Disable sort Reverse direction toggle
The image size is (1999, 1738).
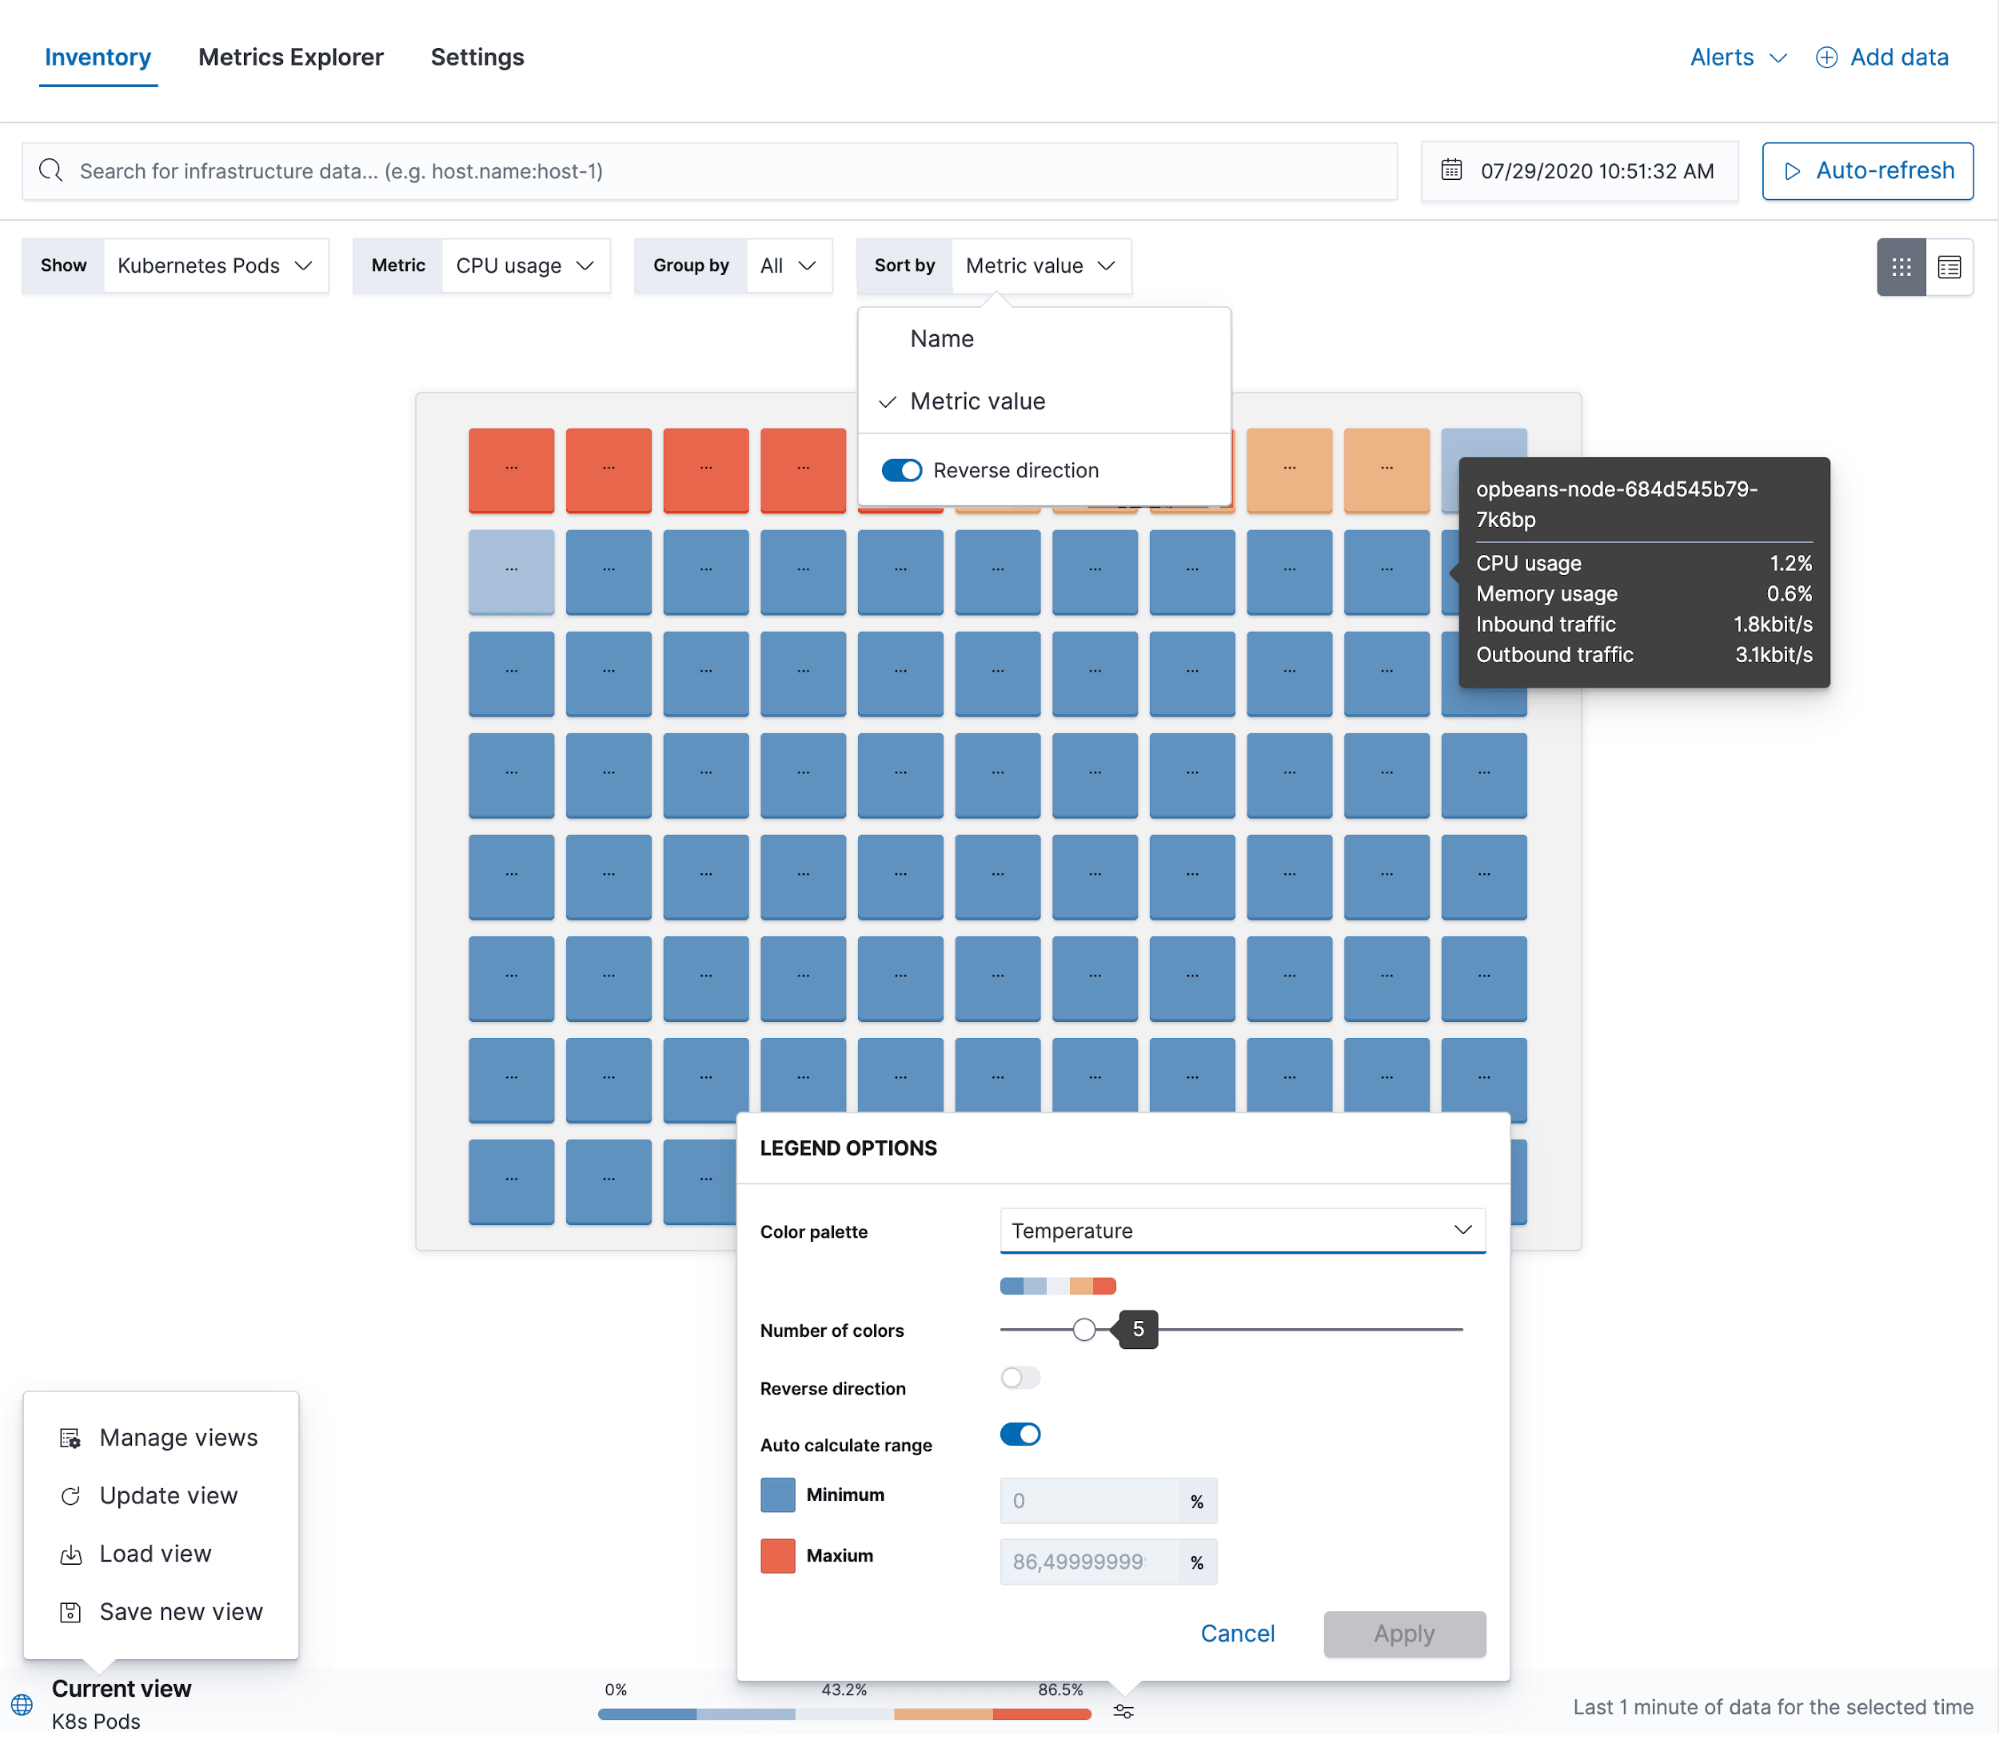(901, 470)
